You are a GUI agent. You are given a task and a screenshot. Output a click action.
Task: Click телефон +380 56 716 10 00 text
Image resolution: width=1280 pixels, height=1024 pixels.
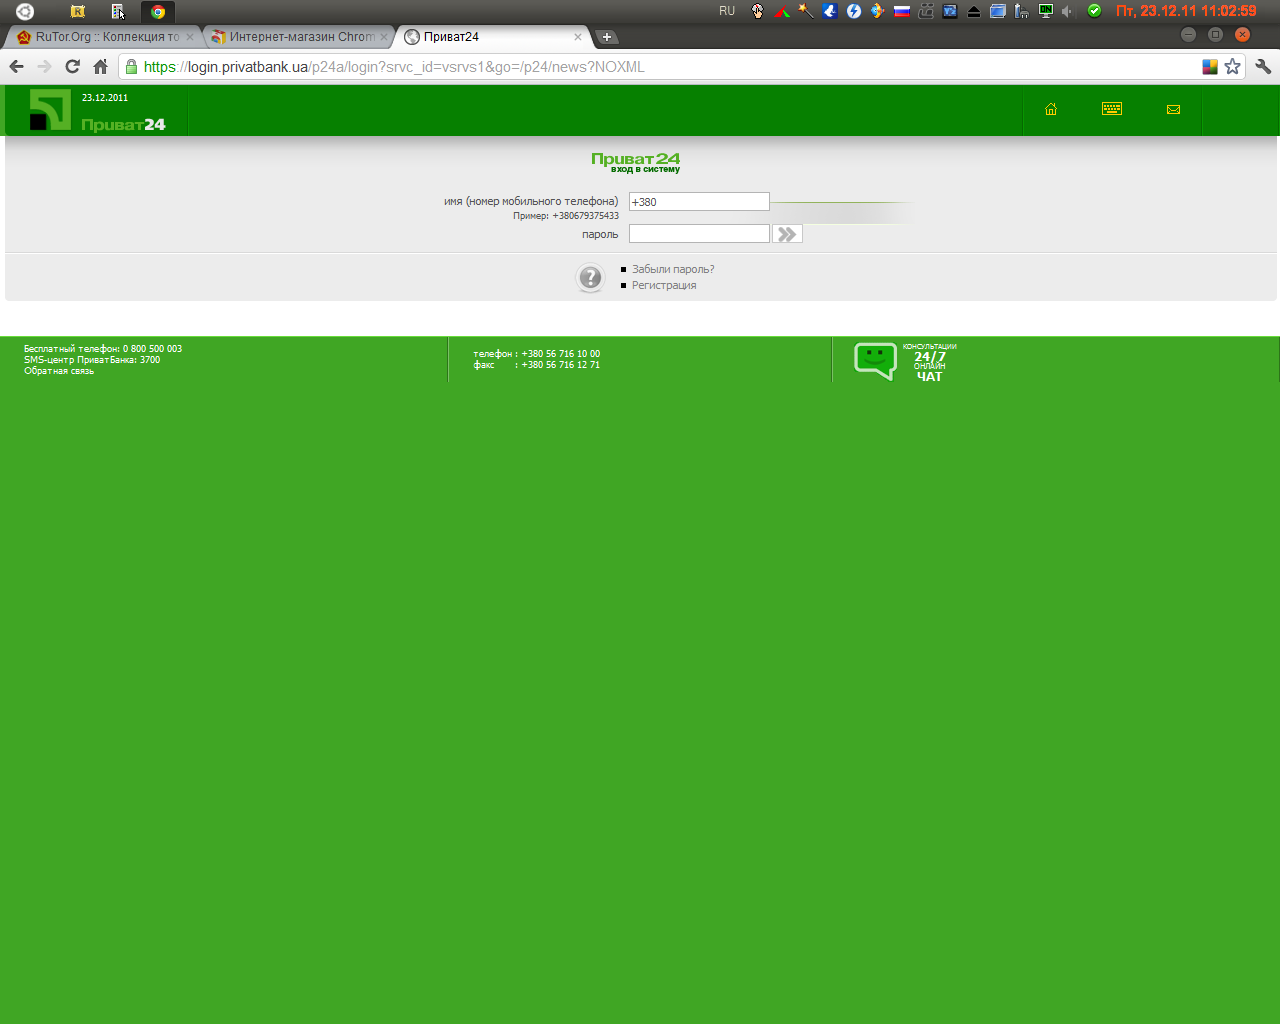coord(537,354)
